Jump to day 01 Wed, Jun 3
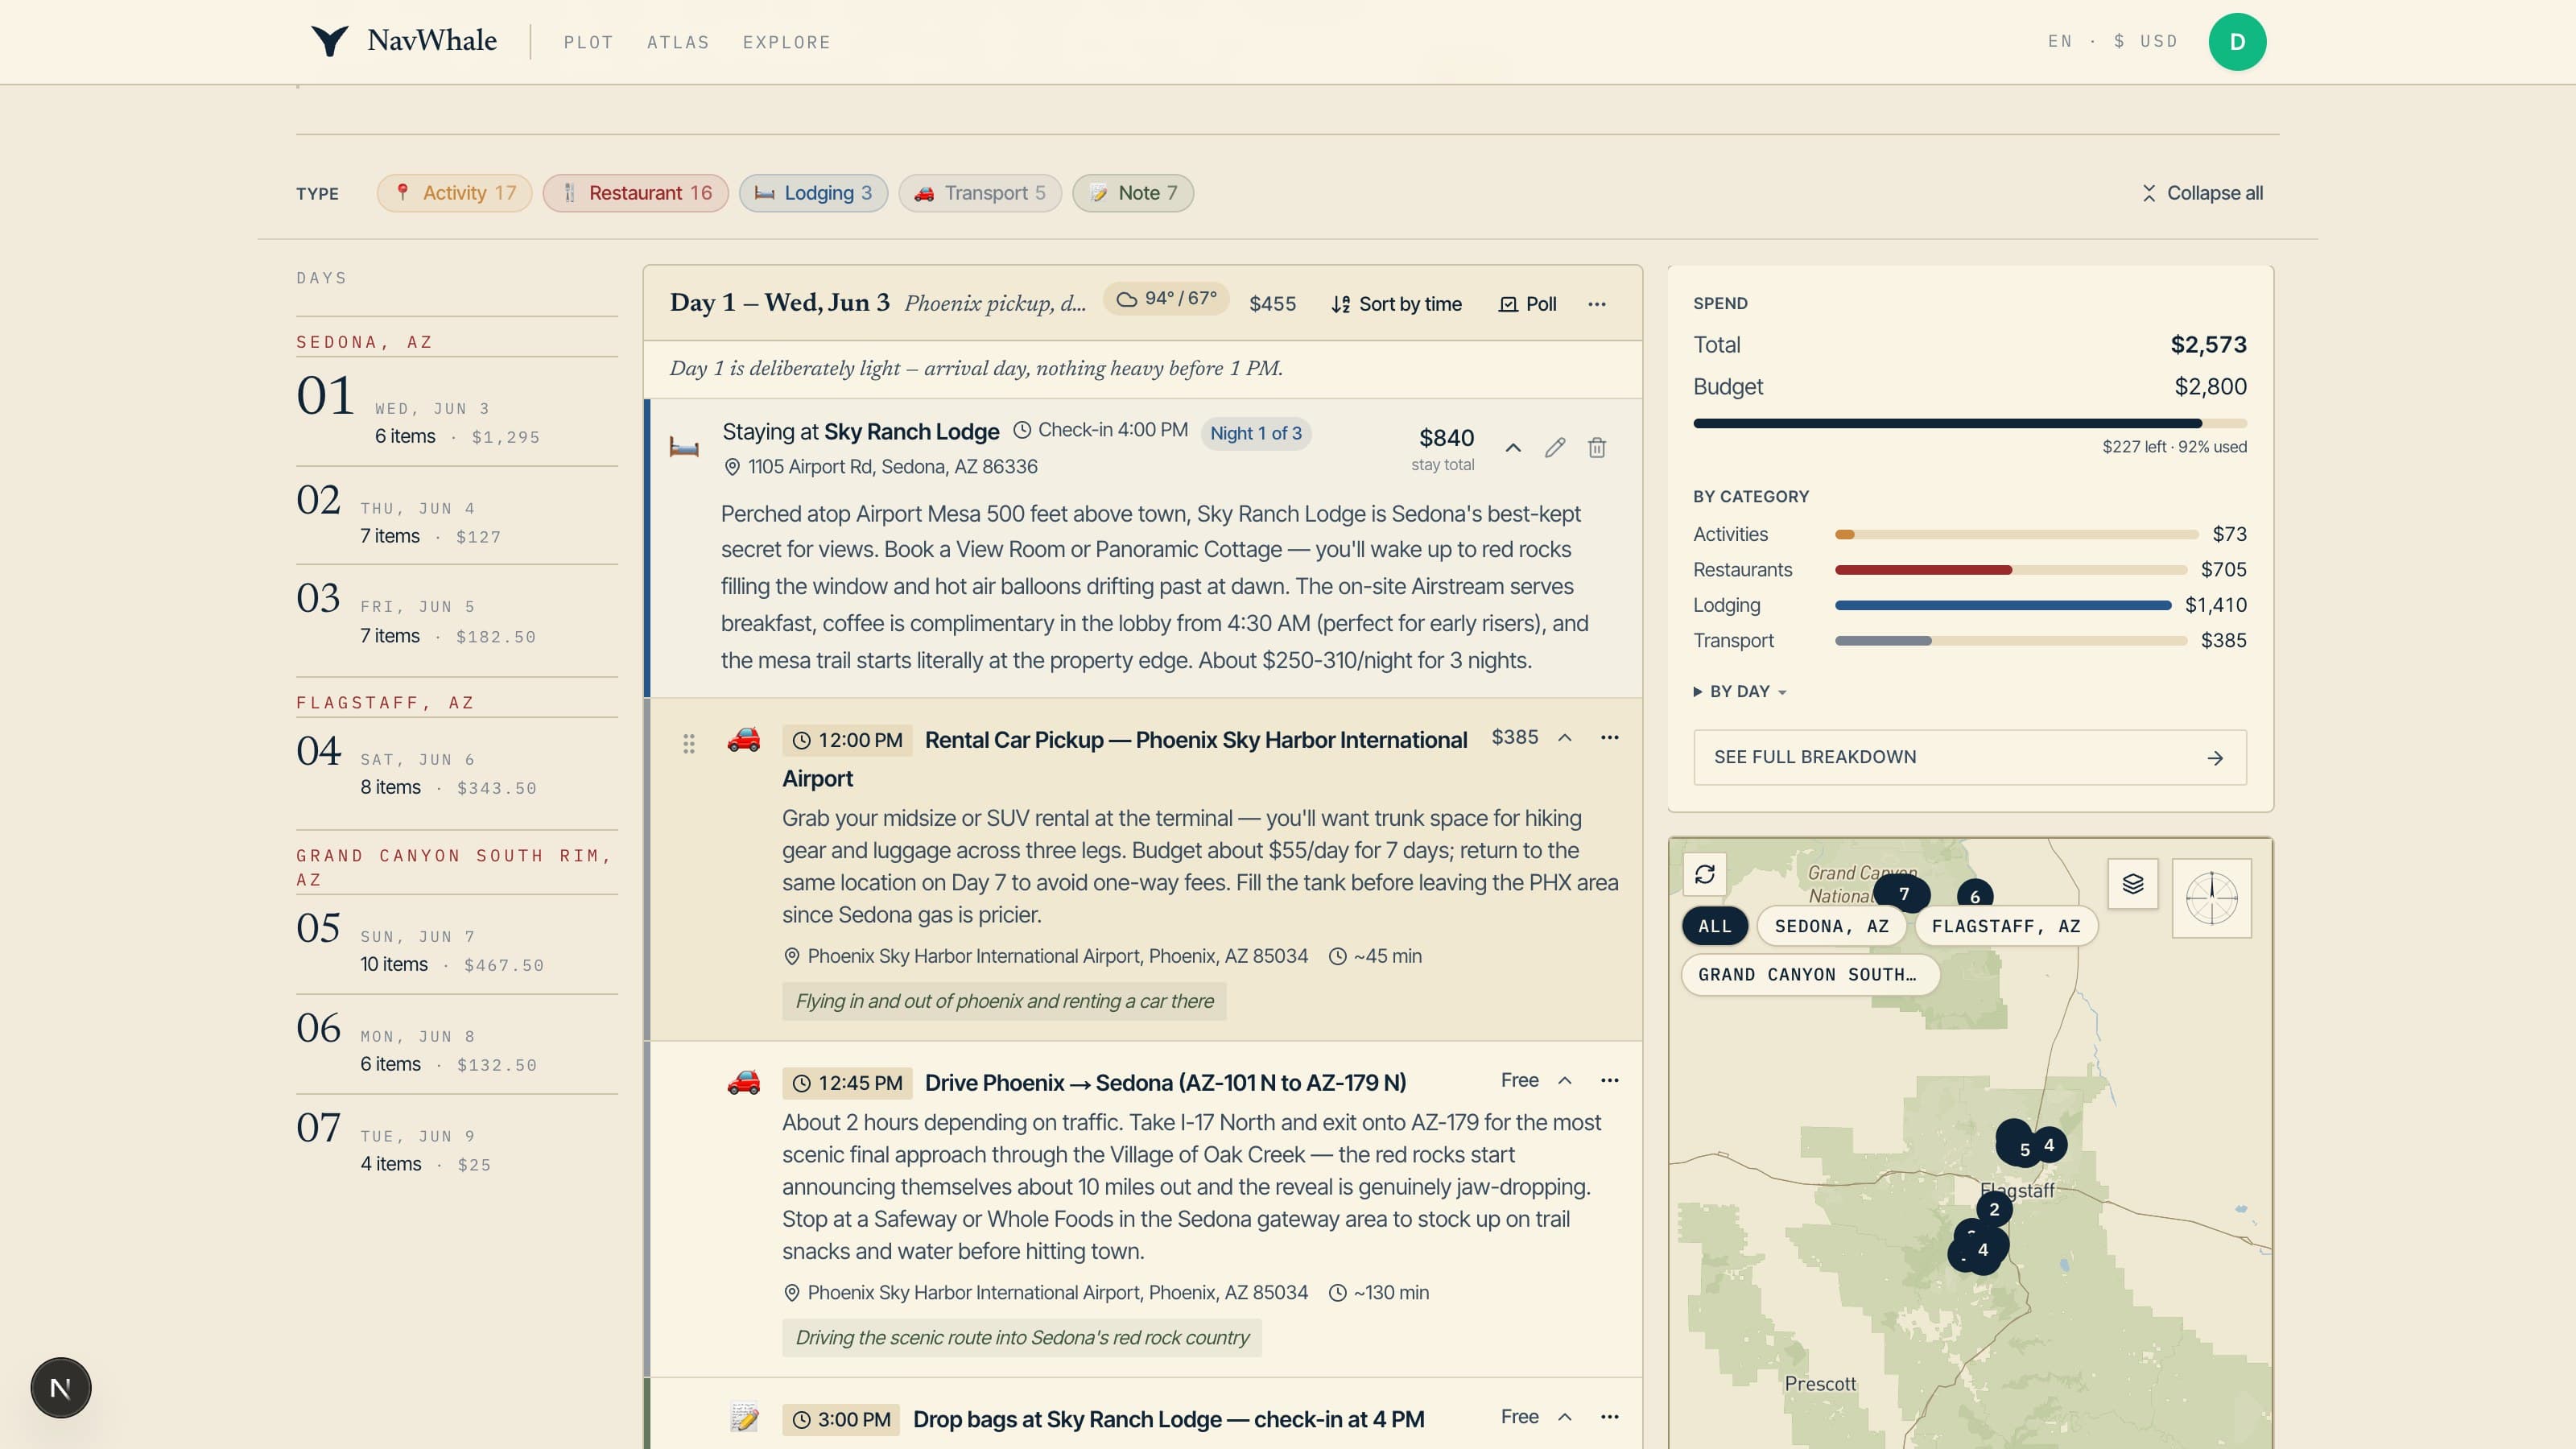The image size is (2576, 1449). coord(457,411)
